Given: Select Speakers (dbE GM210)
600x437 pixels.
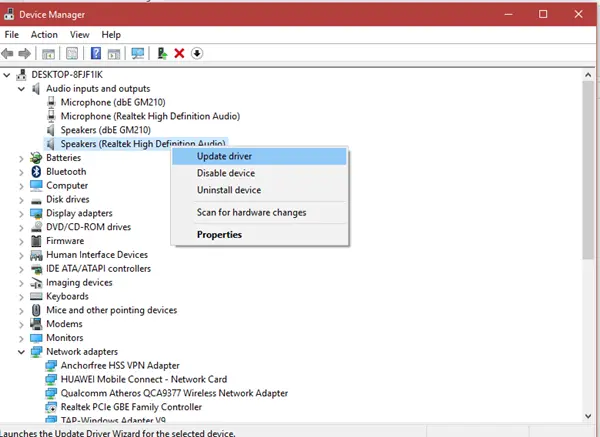Looking at the screenshot, I should [x=106, y=130].
